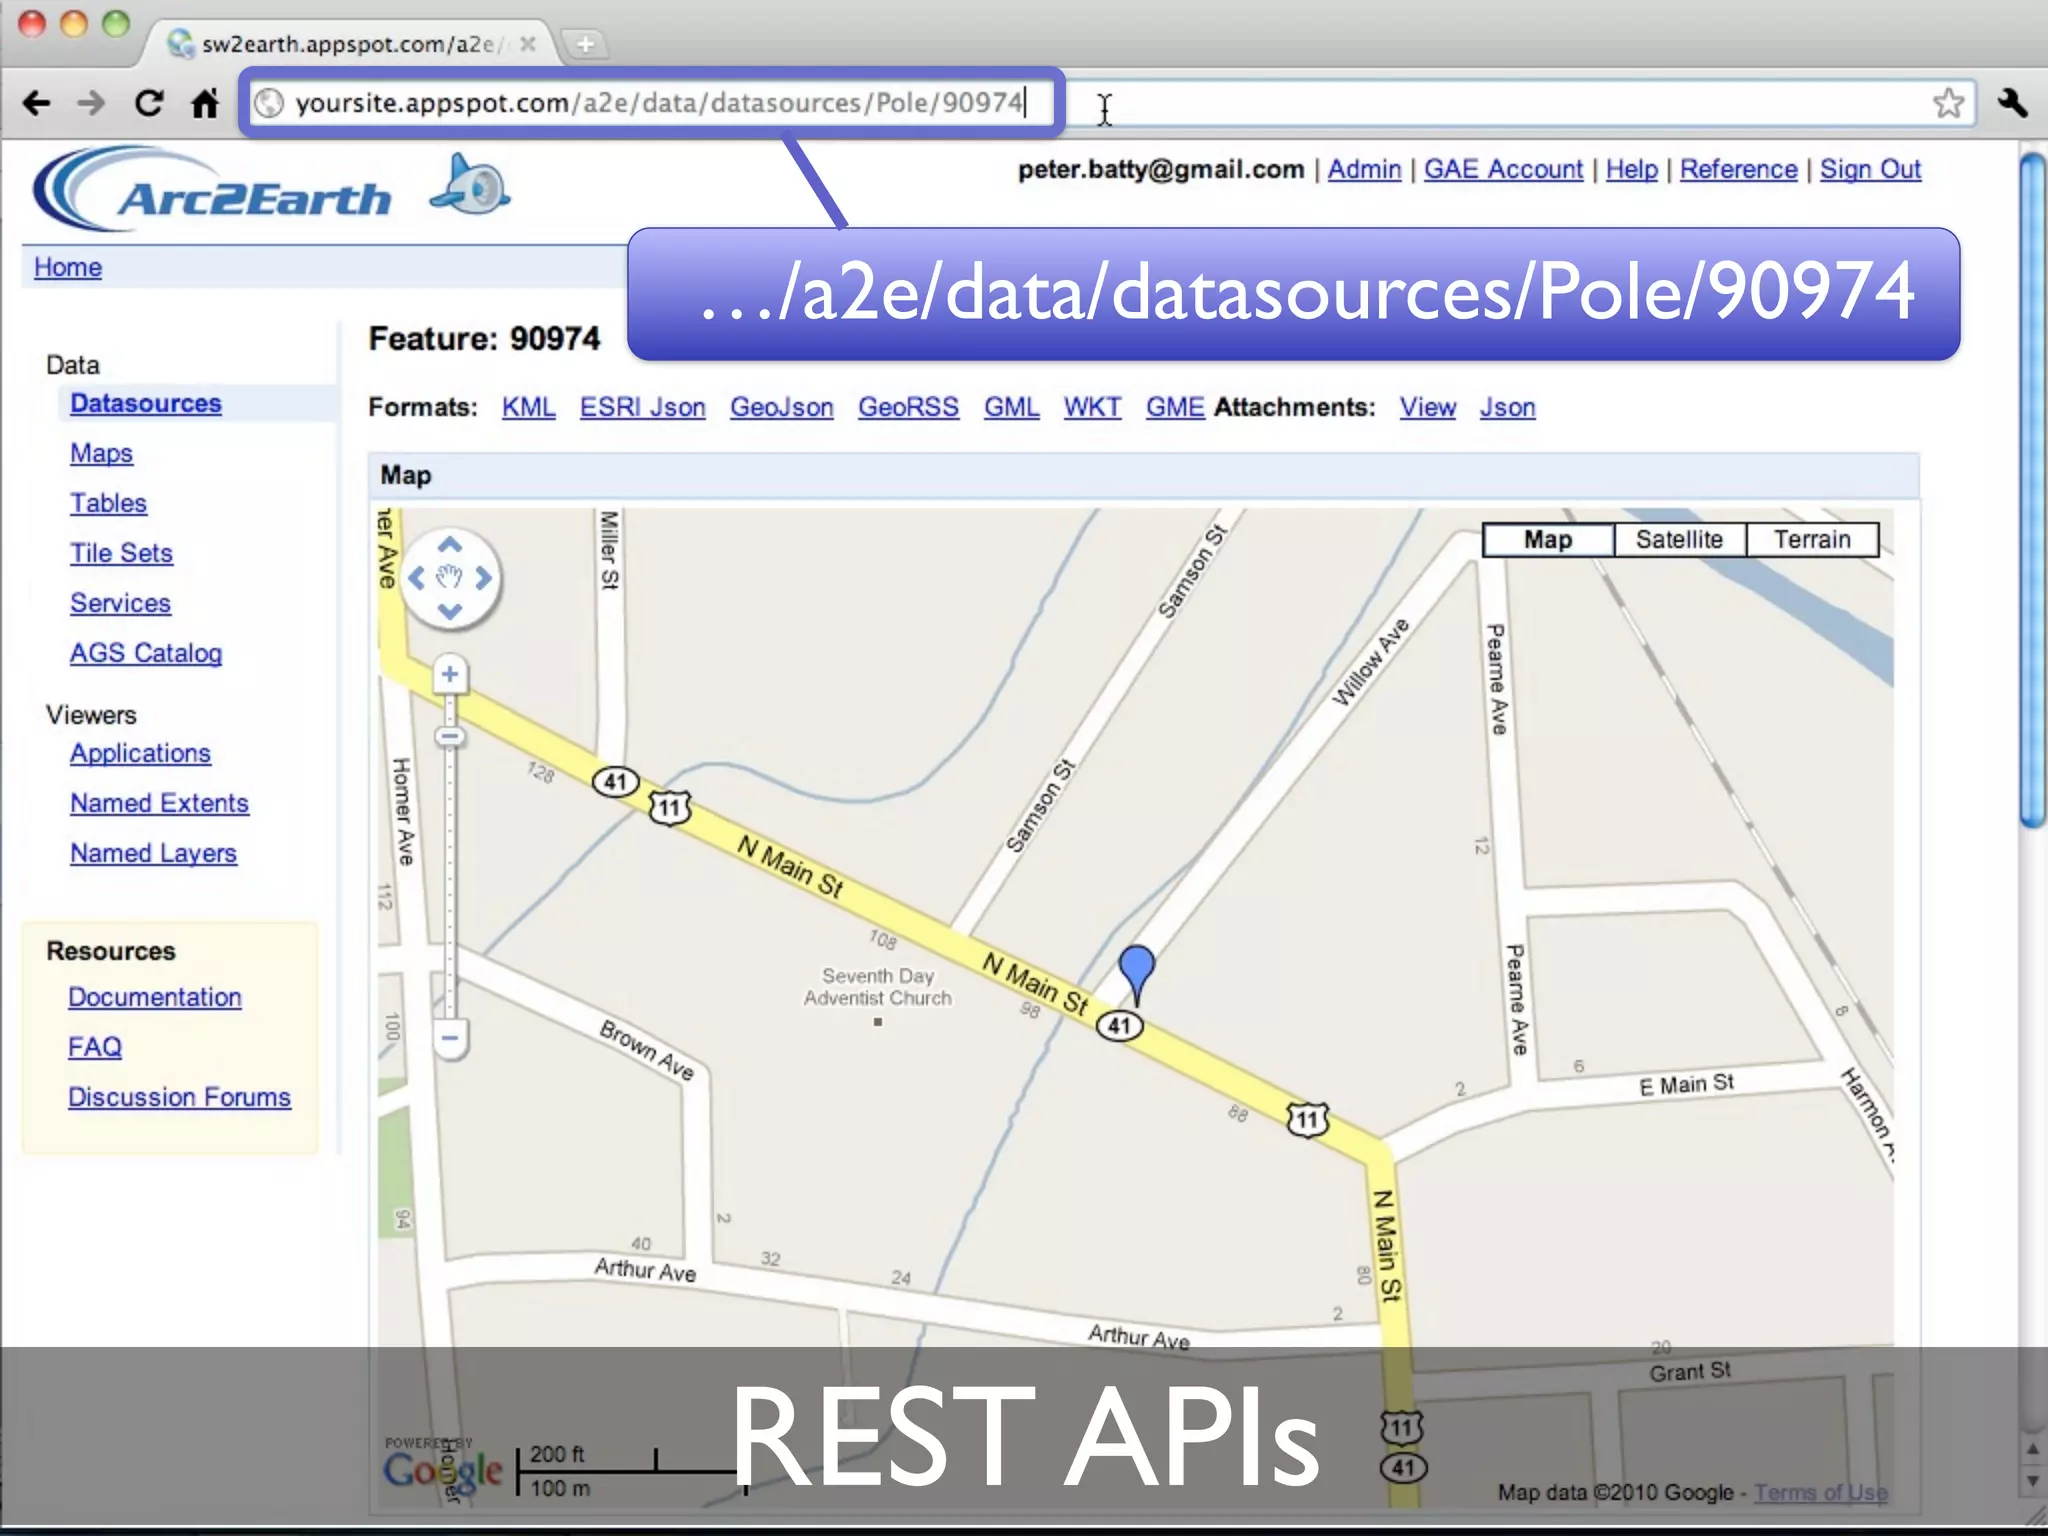Open Datasources in the sidebar
The image size is (2048, 1536).
(x=146, y=403)
